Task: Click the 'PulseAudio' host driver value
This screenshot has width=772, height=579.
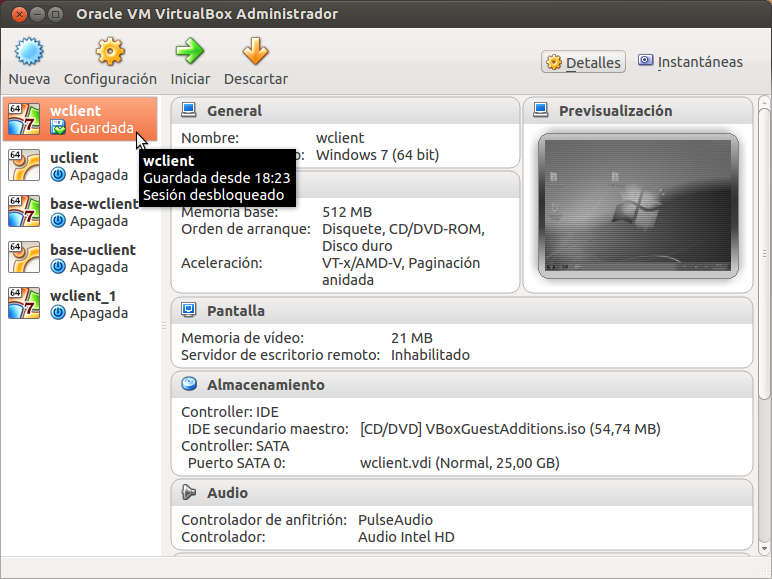Action: pyautogui.click(x=395, y=520)
